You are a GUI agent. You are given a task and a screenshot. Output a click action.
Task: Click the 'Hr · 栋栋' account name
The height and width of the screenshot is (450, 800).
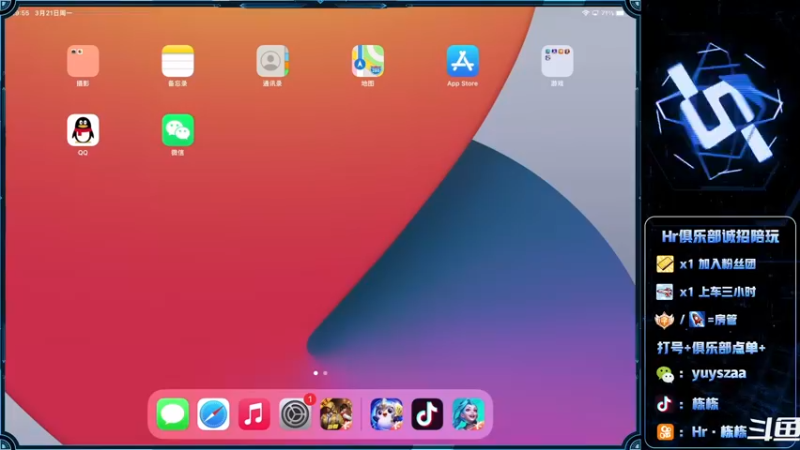coord(719,432)
